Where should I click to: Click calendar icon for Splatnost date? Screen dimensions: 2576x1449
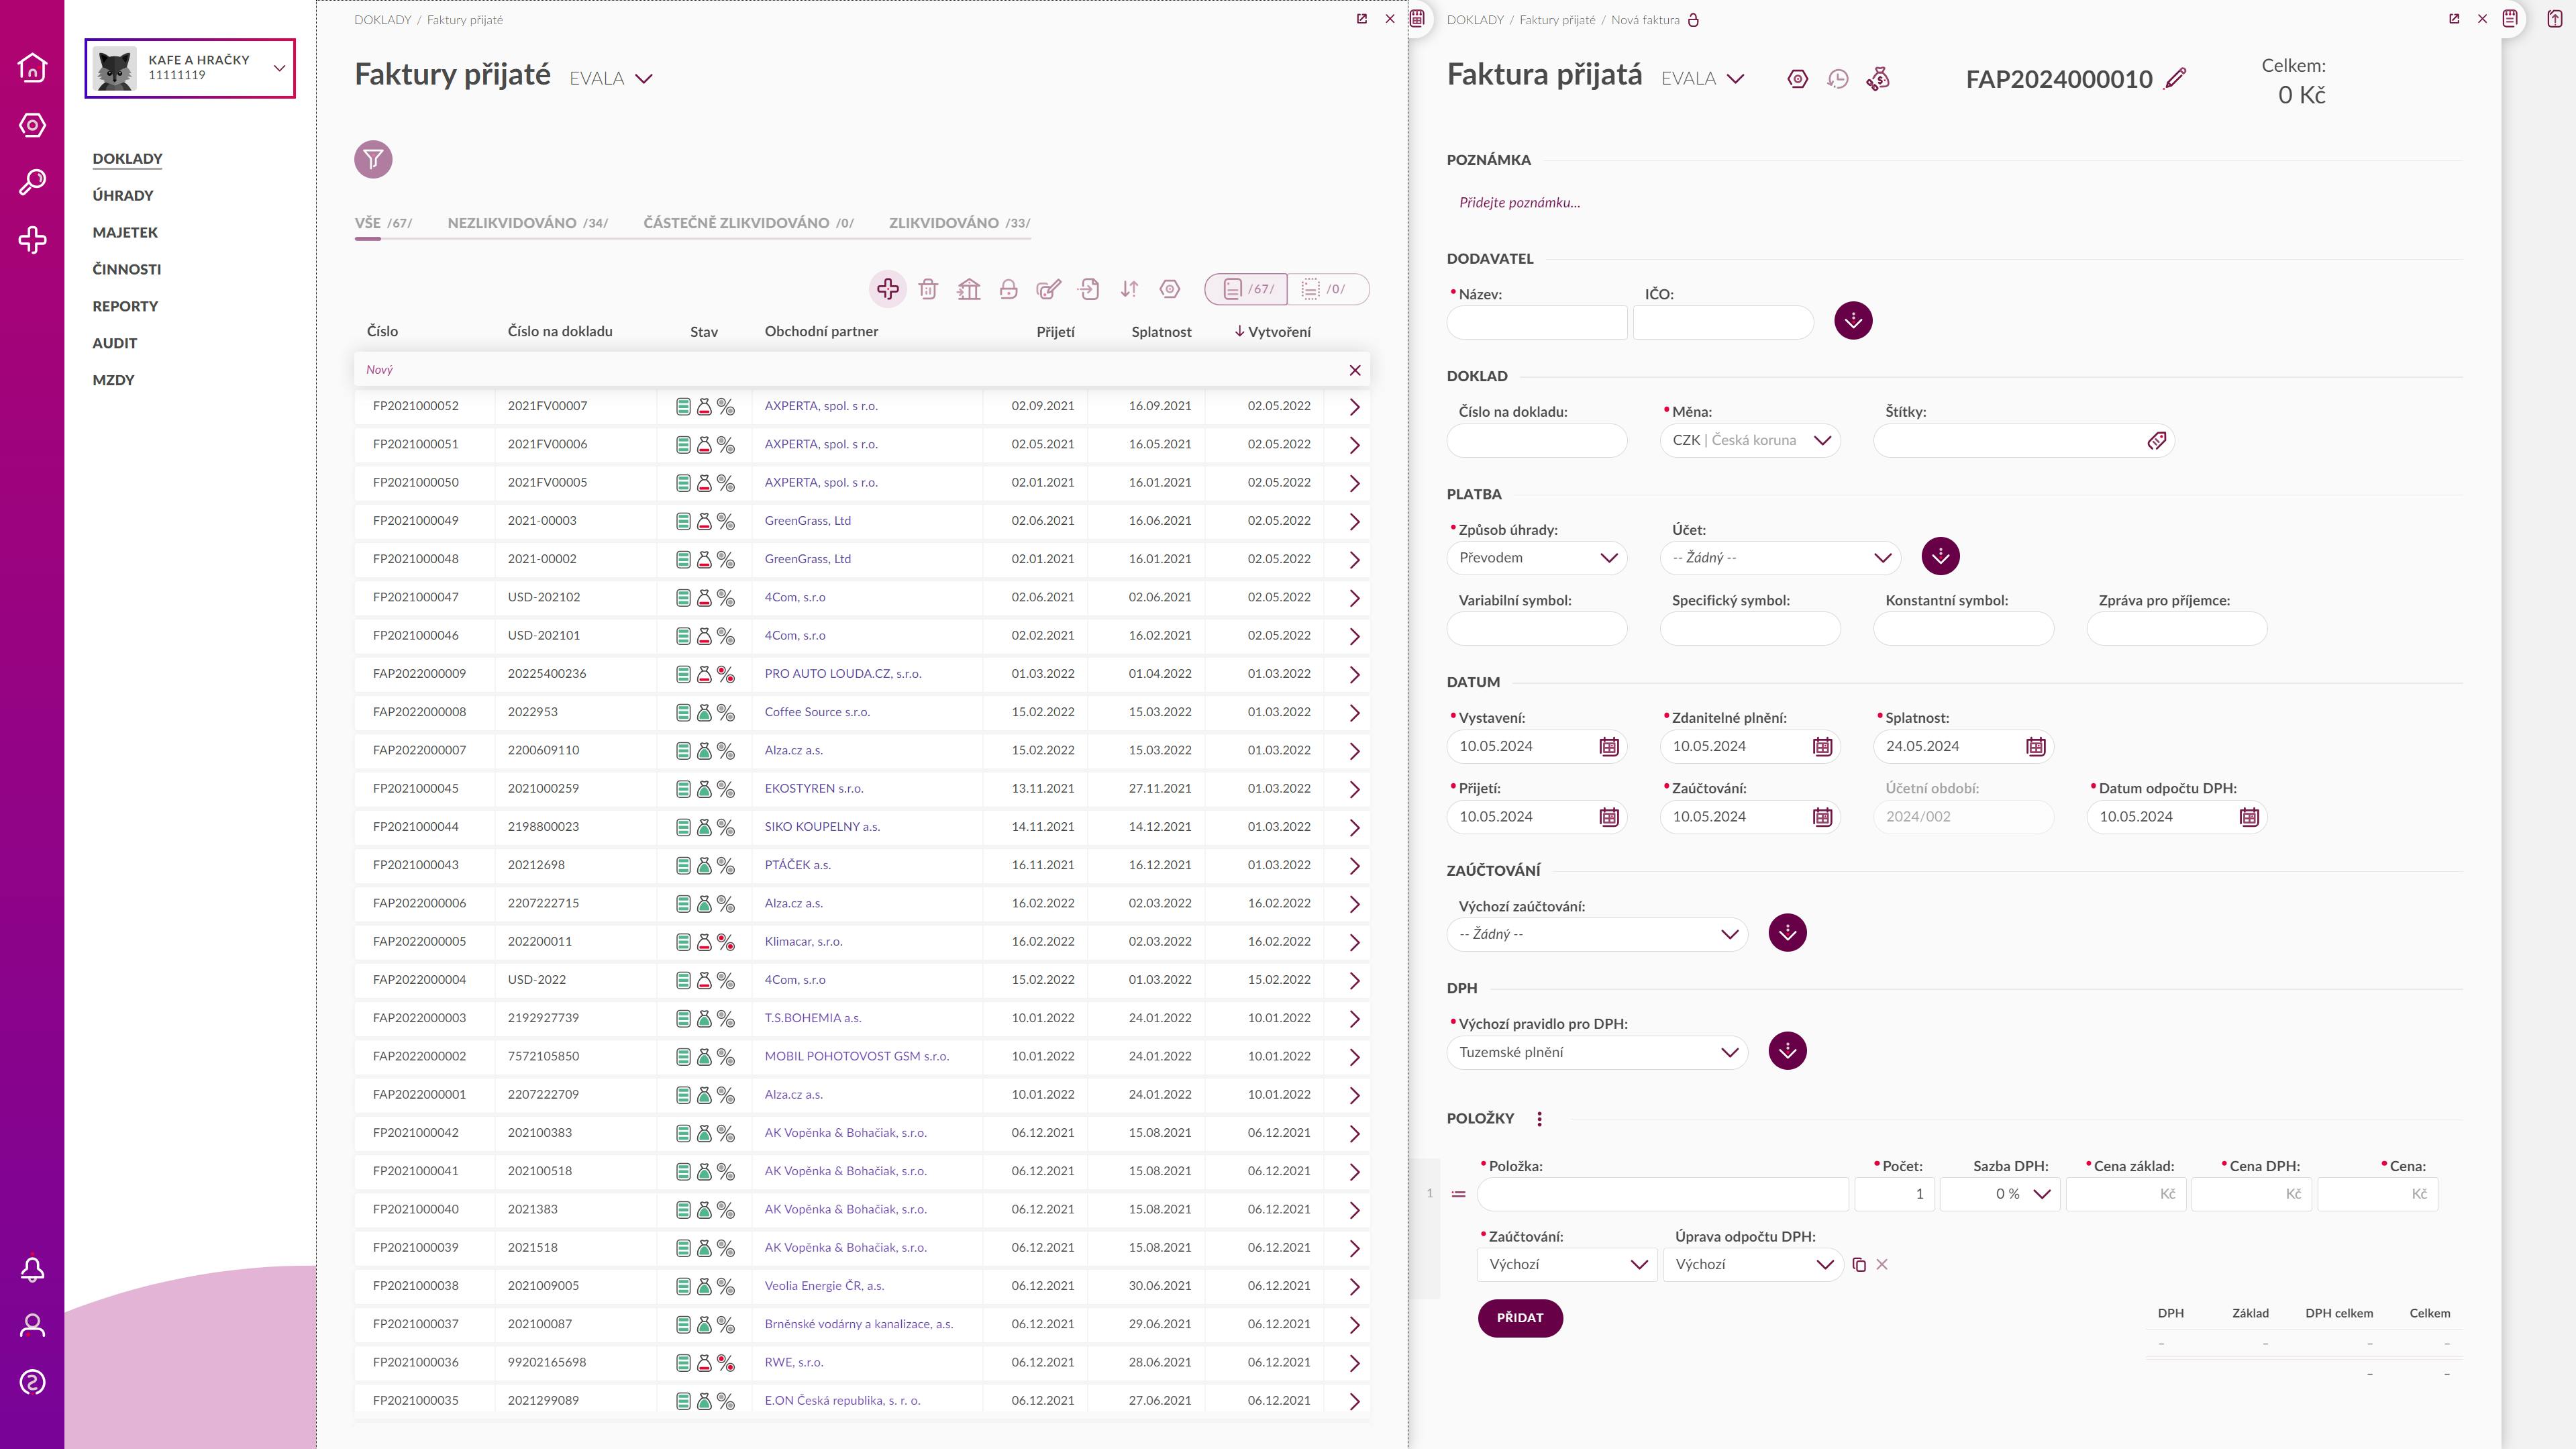[2035, 746]
